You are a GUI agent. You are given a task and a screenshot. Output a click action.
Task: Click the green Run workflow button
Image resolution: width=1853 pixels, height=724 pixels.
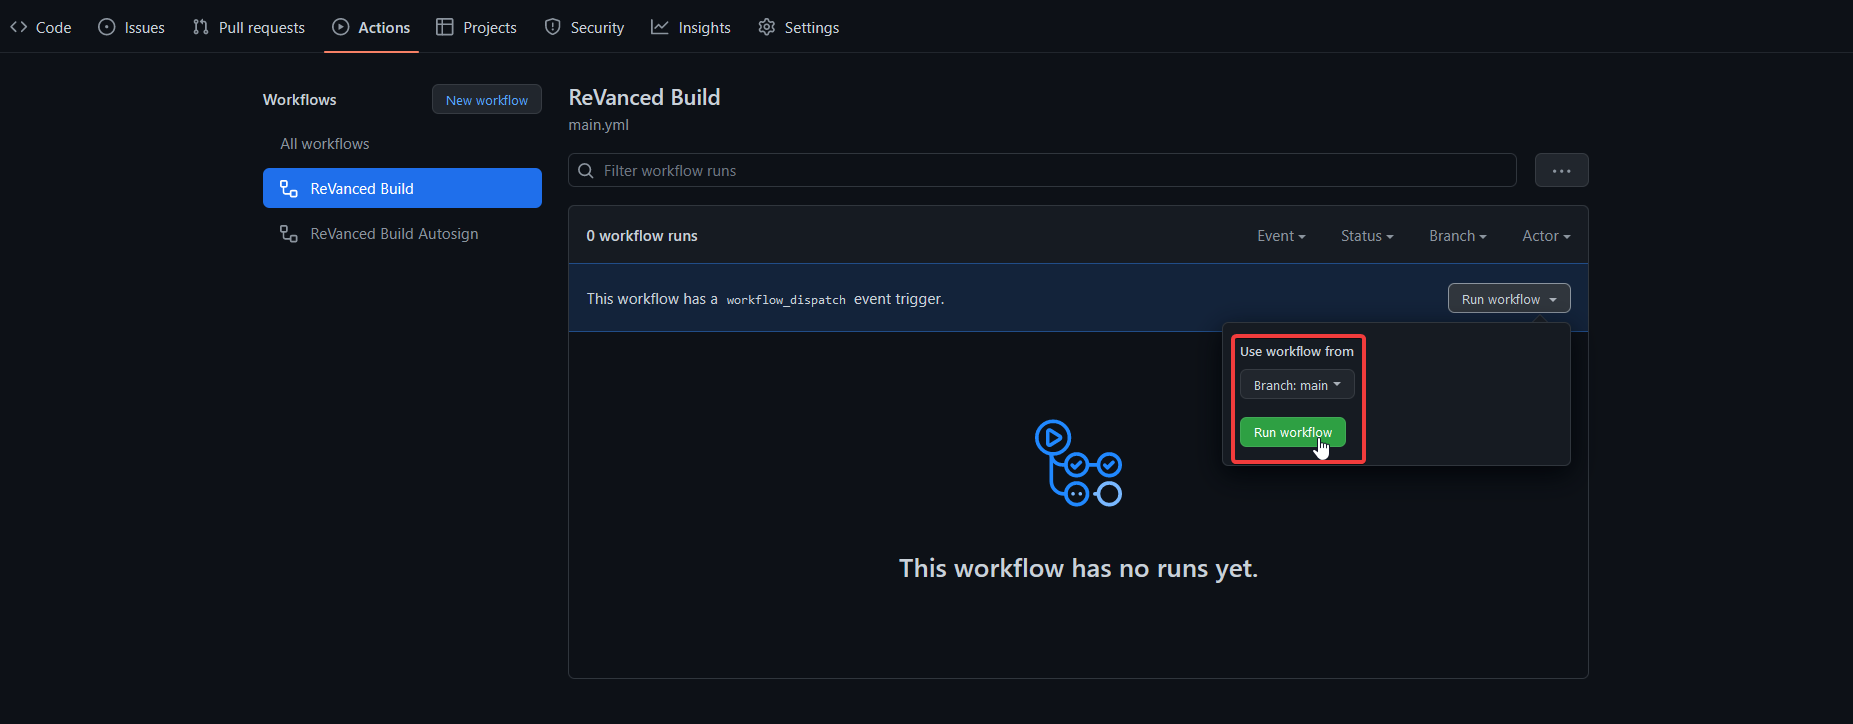click(1292, 432)
